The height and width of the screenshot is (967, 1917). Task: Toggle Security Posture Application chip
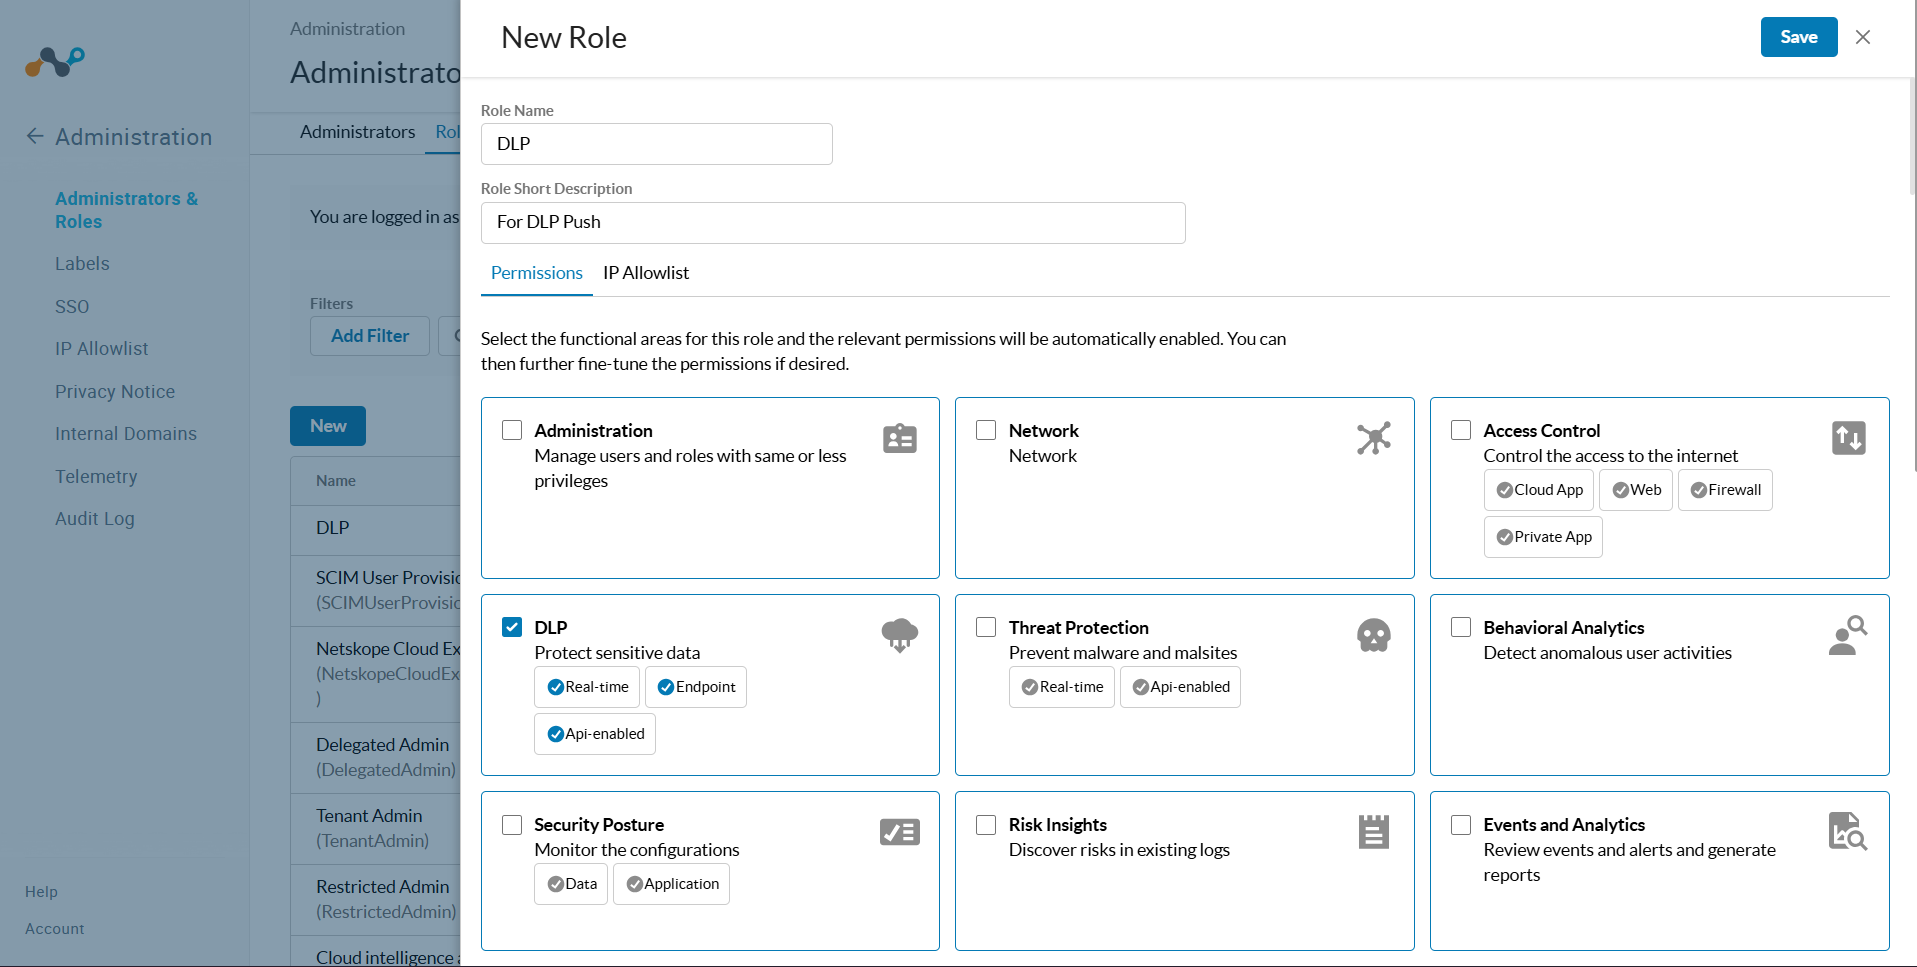[x=671, y=884]
